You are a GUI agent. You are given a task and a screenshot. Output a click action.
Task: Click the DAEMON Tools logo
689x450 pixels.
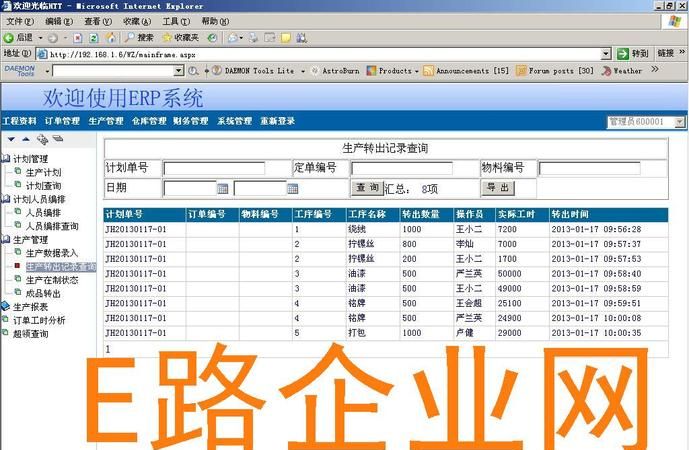pyautogui.click(x=20, y=71)
